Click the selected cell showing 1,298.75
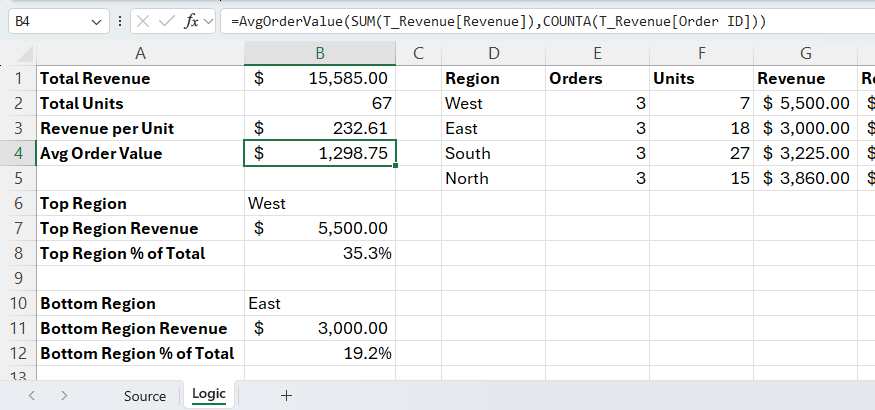This screenshot has height=410, width=875. tap(320, 153)
